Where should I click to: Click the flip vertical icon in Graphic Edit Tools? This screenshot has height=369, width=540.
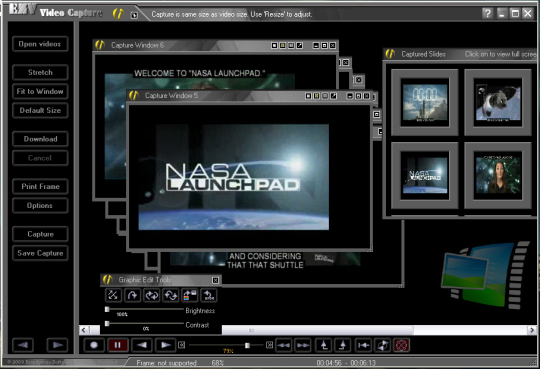(170, 295)
